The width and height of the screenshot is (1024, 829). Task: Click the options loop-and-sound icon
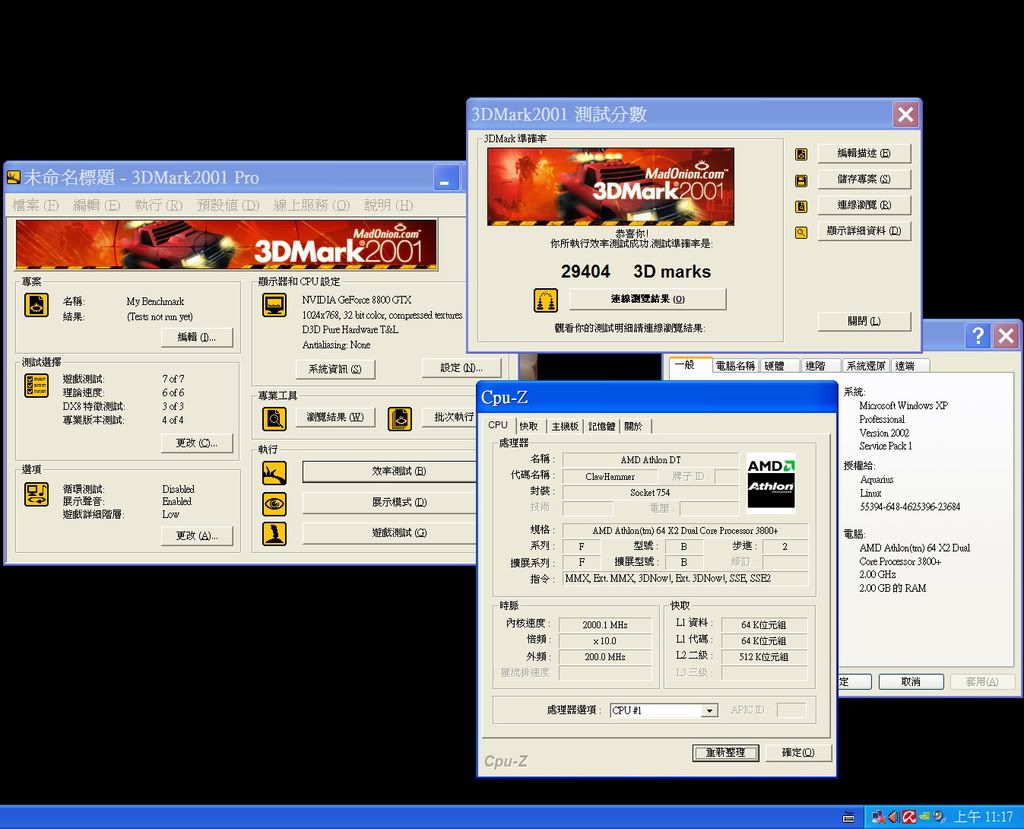pyautogui.click(x=37, y=495)
